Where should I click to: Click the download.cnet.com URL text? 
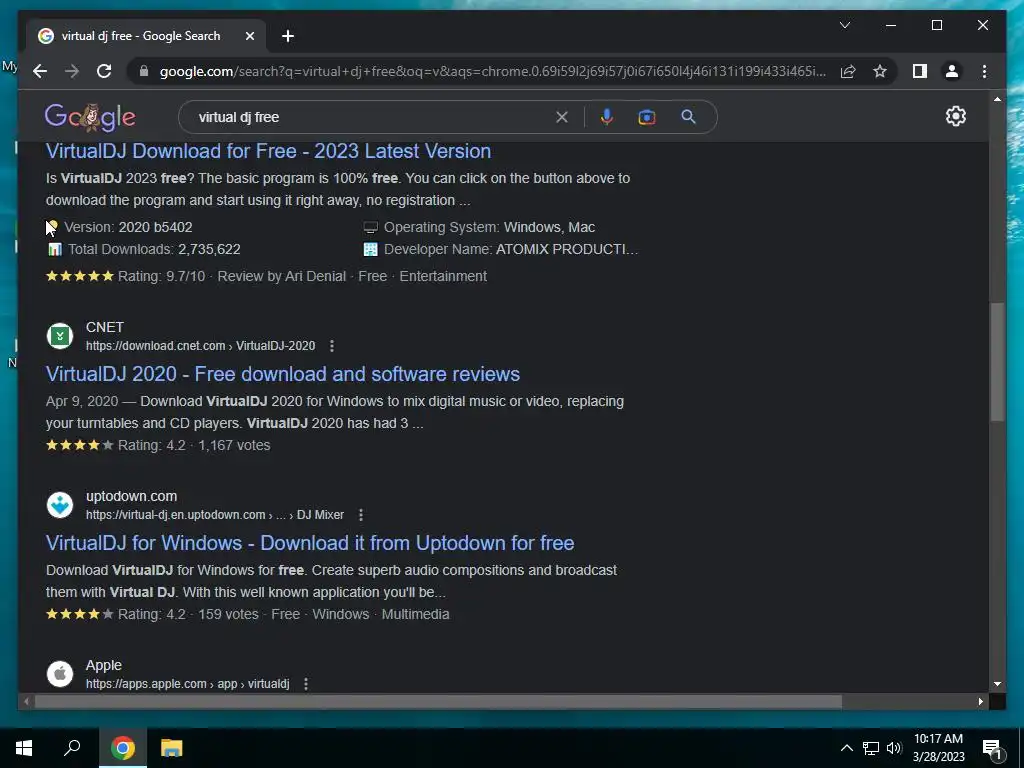200,345
